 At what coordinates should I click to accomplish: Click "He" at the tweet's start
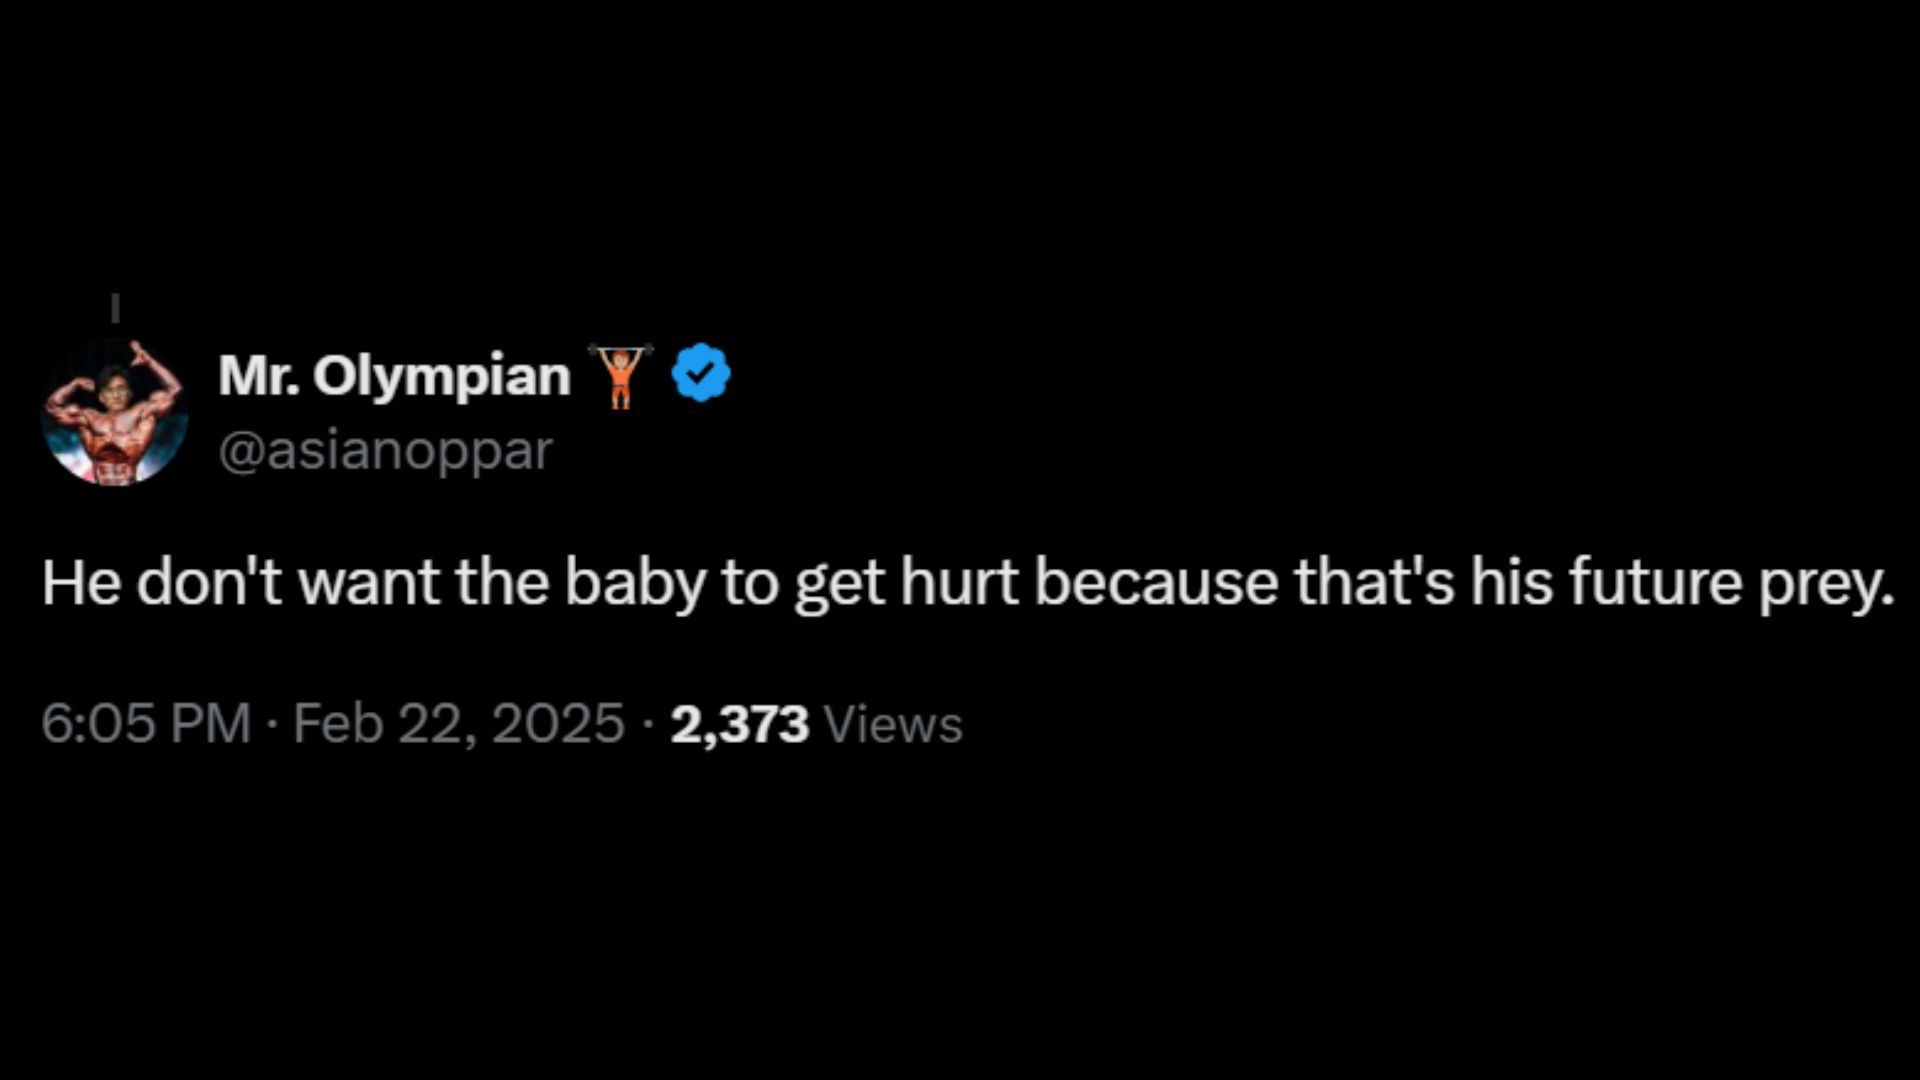[81, 583]
